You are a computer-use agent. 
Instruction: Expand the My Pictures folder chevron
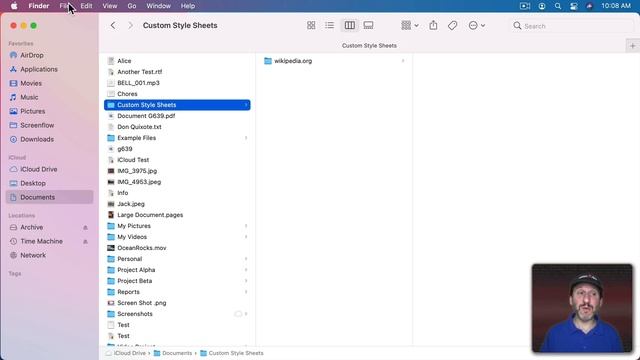[x=246, y=226]
